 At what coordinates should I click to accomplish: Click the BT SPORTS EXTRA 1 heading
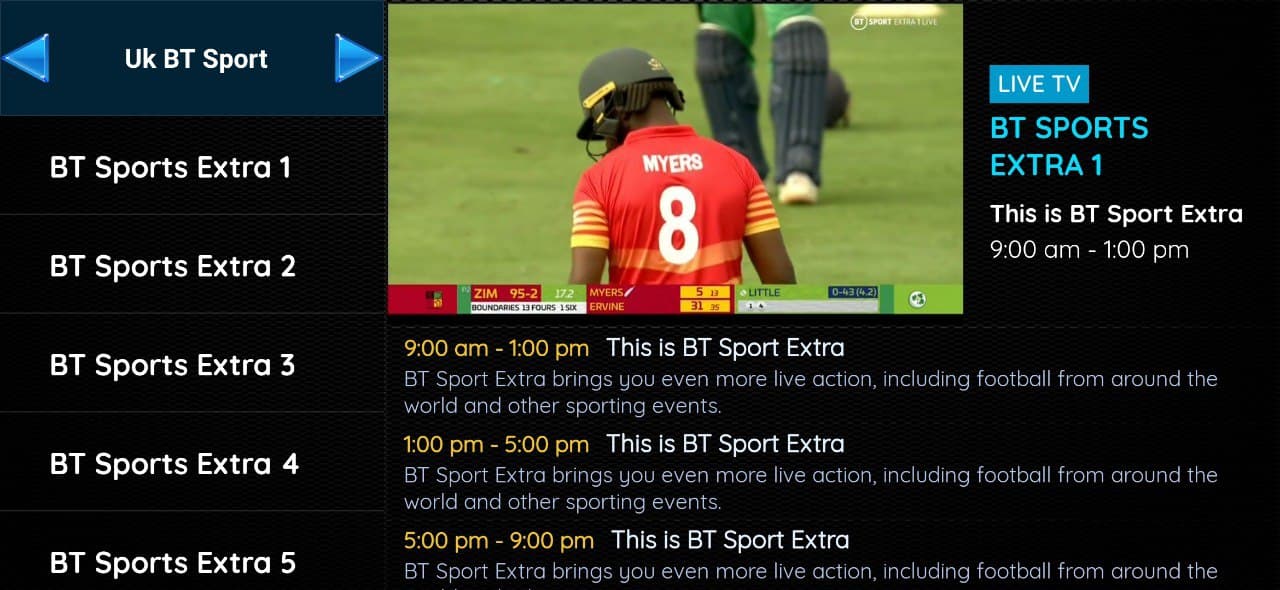click(x=1069, y=146)
